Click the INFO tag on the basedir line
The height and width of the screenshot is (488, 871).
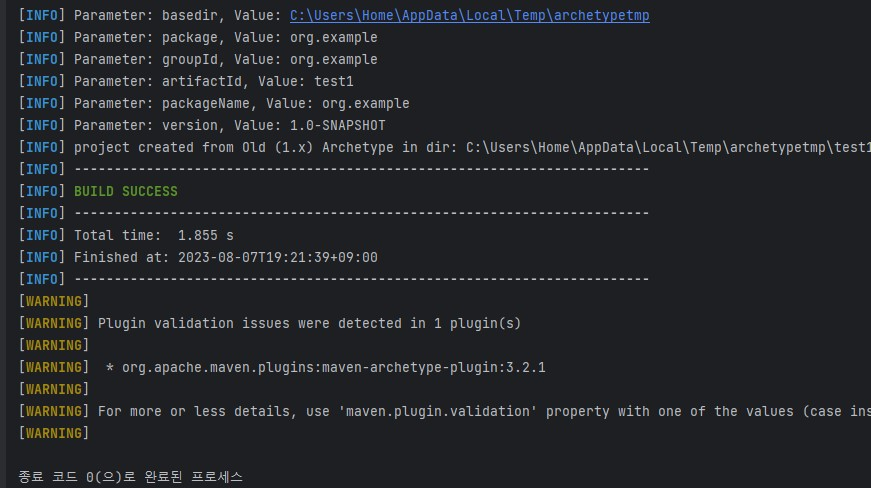[x=42, y=16]
